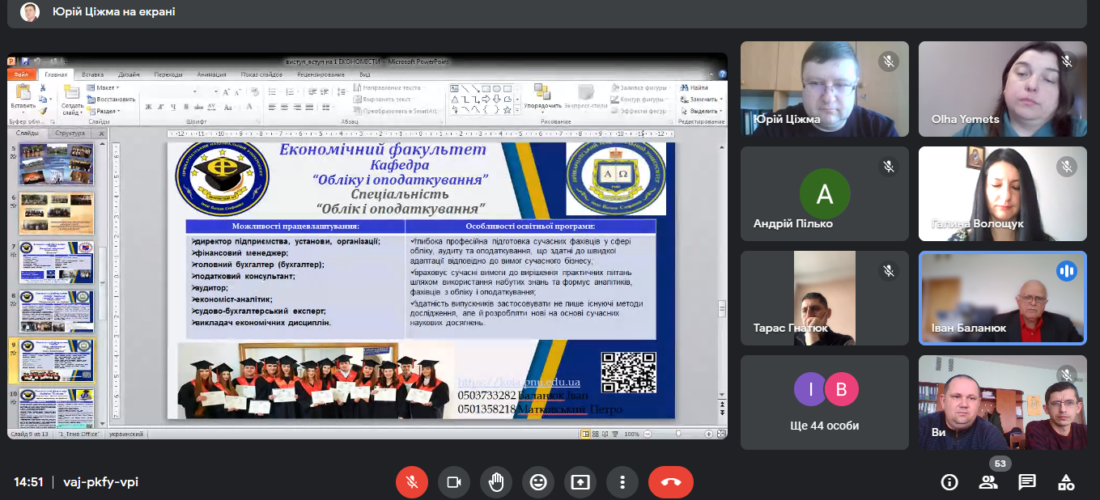Viewport: 1100px width, 500px height.
Task: Open the chat messages panel
Action: click(x=1026, y=482)
